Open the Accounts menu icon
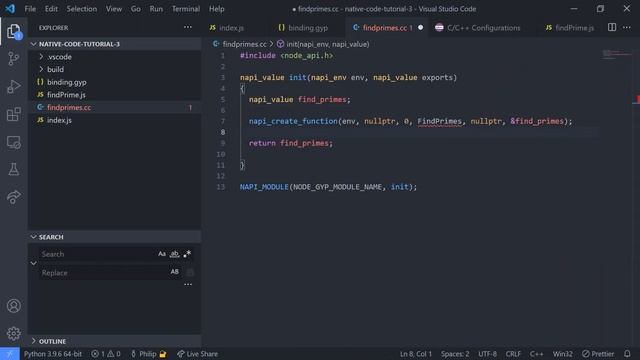Screen dimensions: 640x360 (13, 306)
